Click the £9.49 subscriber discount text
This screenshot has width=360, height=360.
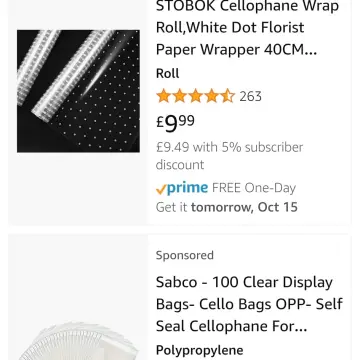click(229, 156)
